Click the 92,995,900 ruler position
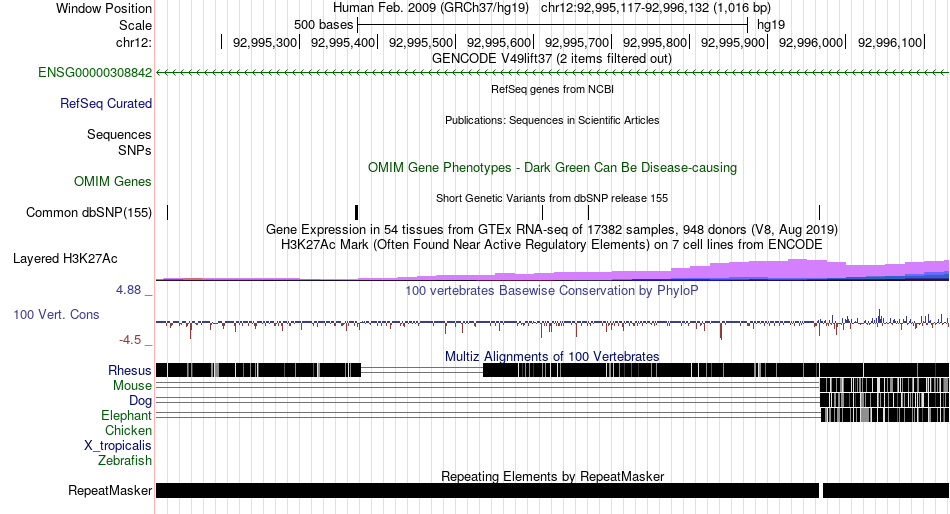 733,42
